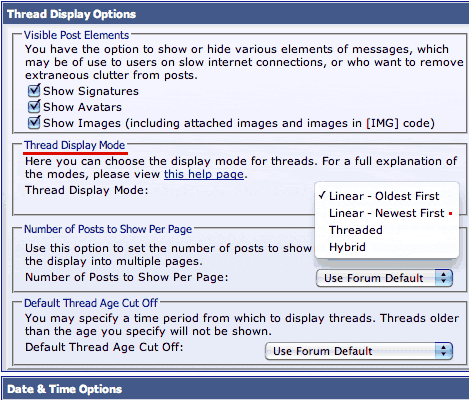Open Thread Age Cut Off Use Forum Default dropdown
469x400 pixels.
pos(359,351)
